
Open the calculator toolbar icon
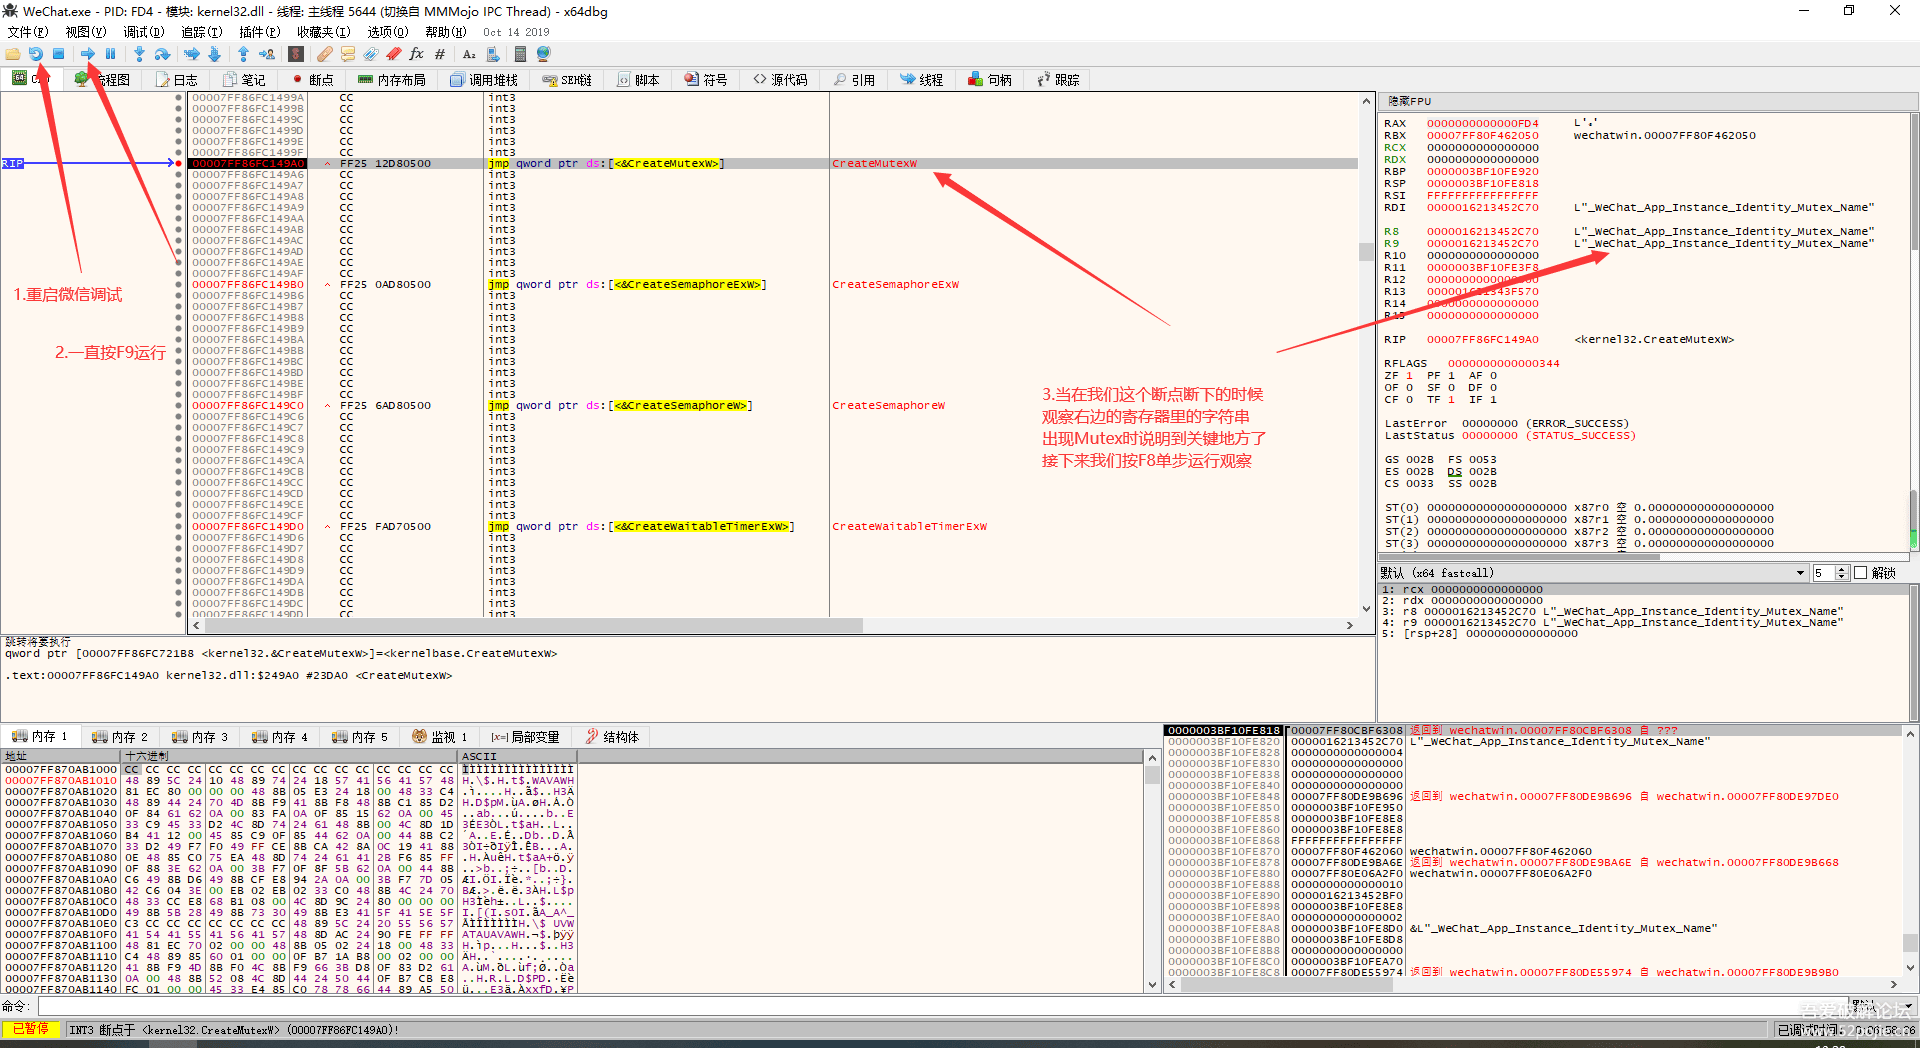(520, 54)
